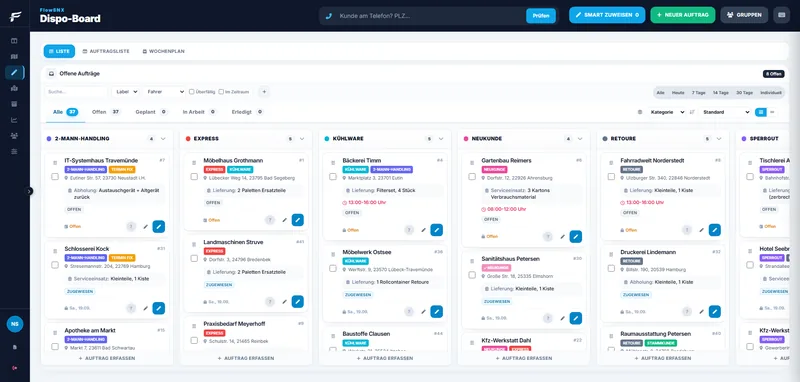Create order with NEUER AUFTRAG button
The height and width of the screenshot is (382, 800).
[x=683, y=15]
